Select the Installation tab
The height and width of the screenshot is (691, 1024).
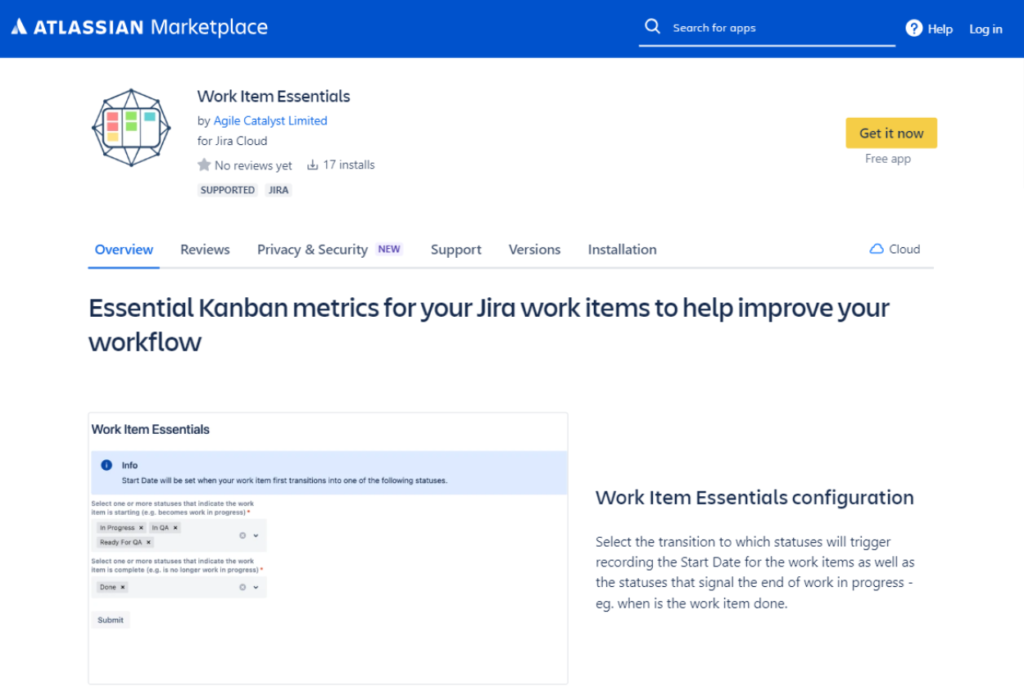622,249
